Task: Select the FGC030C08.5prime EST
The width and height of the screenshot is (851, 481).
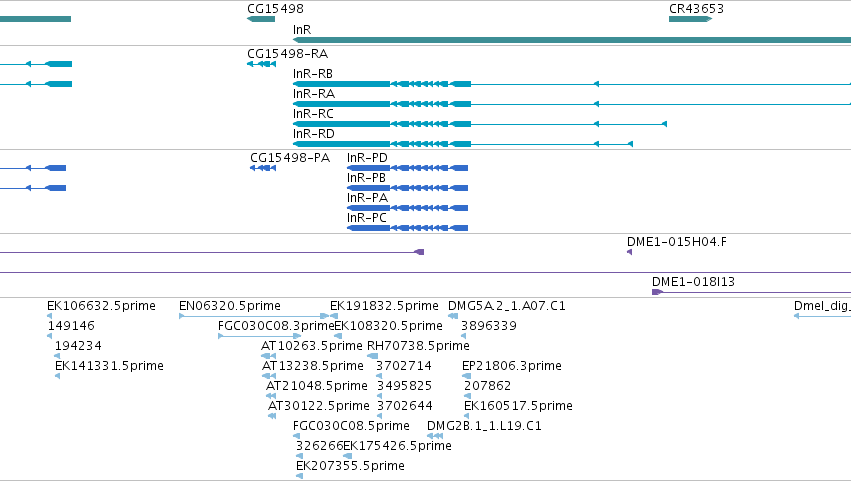Action: click(x=296, y=435)
